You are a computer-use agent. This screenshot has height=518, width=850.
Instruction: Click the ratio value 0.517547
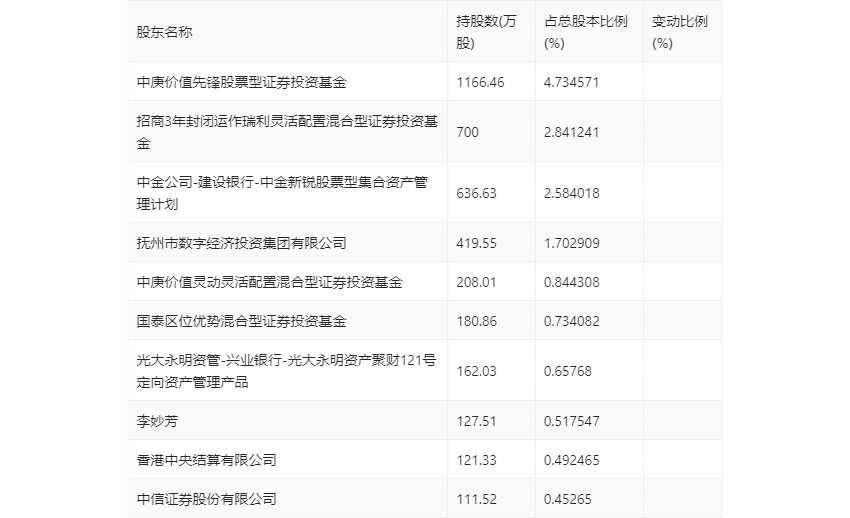point(571,421)
